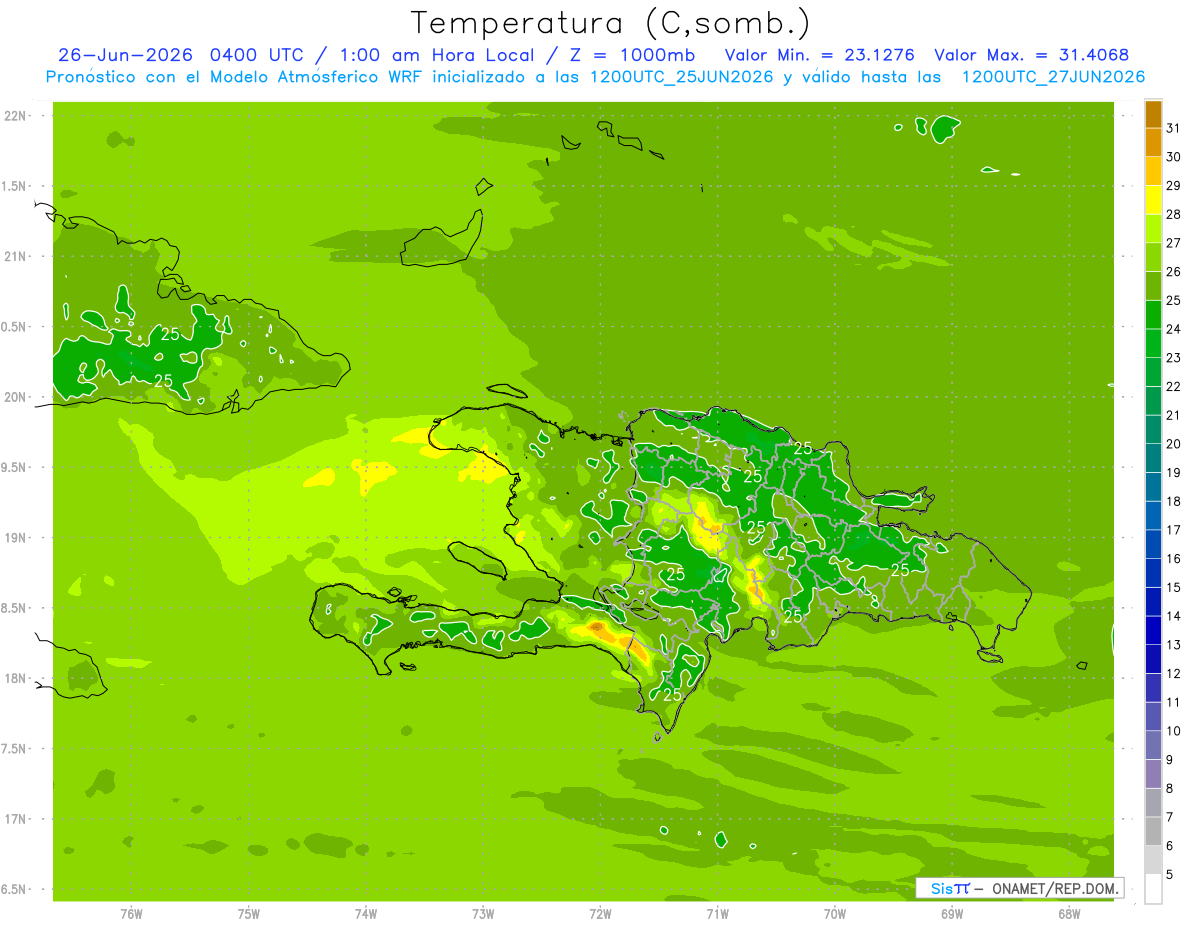Click the colorbar scale label '28'
This screenshot has height=927, width=1200.
click(x=1174, y=214)
